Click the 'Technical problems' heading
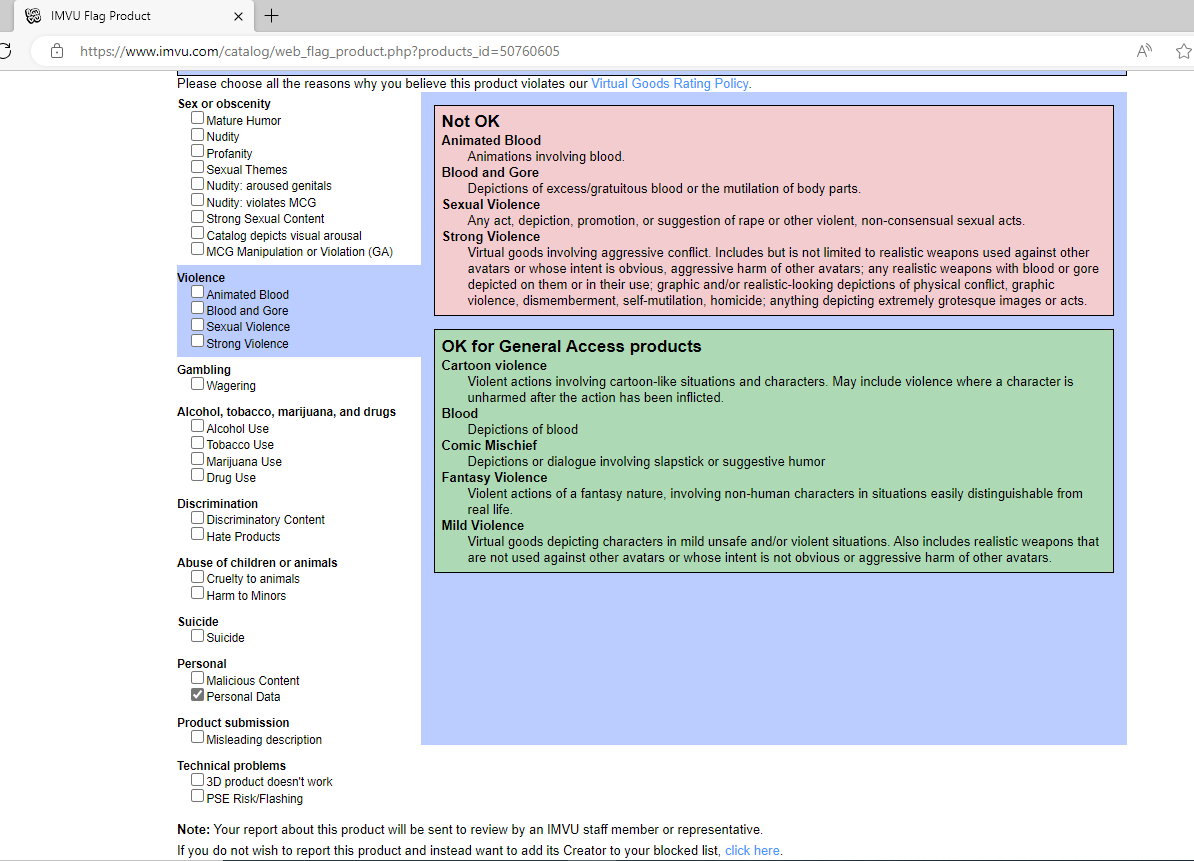This screenshot has width=1194, height=861. click(x=231, y=766)
